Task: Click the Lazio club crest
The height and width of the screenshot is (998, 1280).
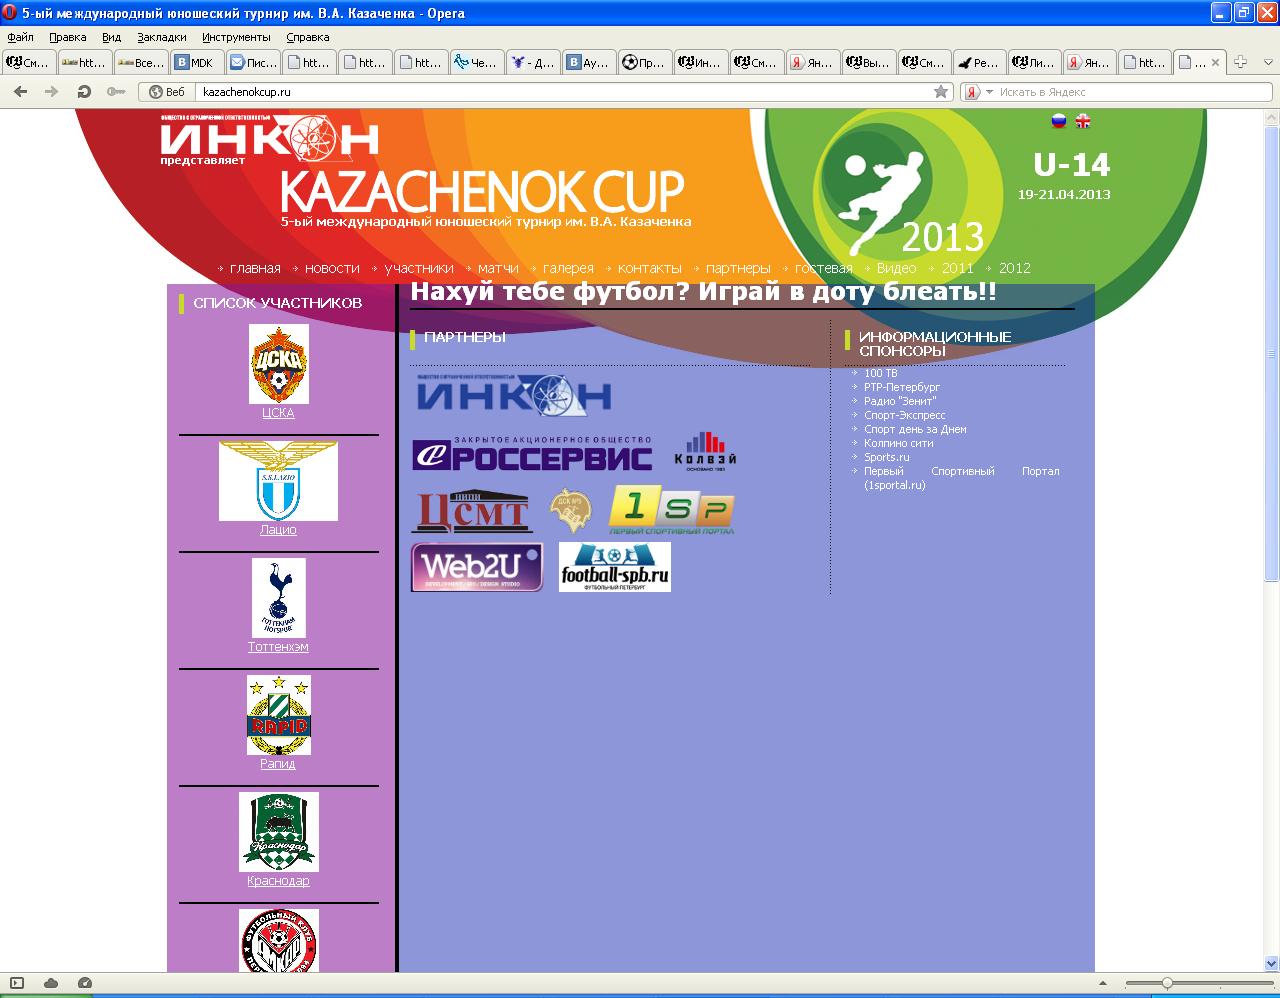Action: (x=278, y=481)
